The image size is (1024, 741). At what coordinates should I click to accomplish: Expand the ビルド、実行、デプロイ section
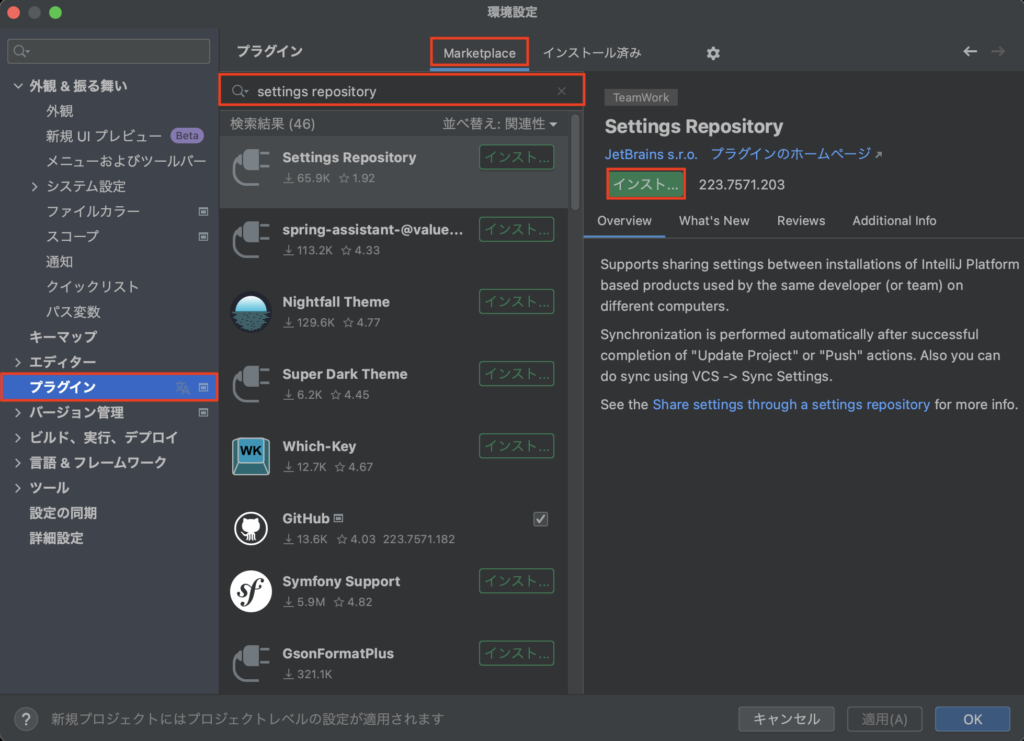[18, 438]
